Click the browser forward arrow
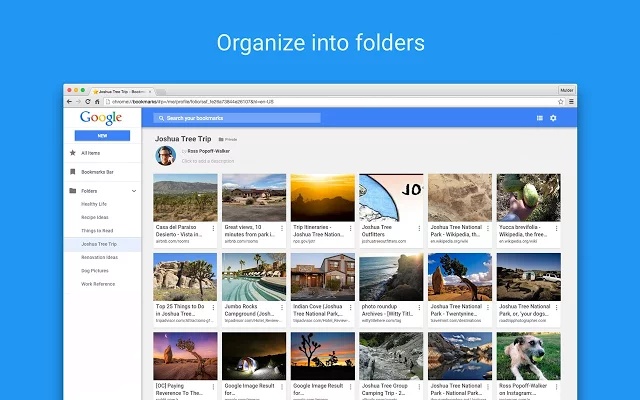The width and height of the screenshot is (640, 400). 78,102
